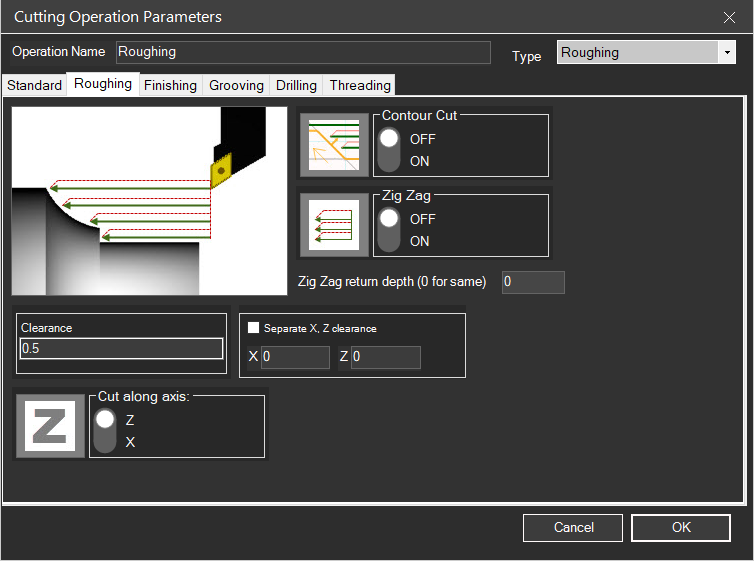This screenshot has height=561, width=754.
Task: Click the Cancel button
Action: 573,527
